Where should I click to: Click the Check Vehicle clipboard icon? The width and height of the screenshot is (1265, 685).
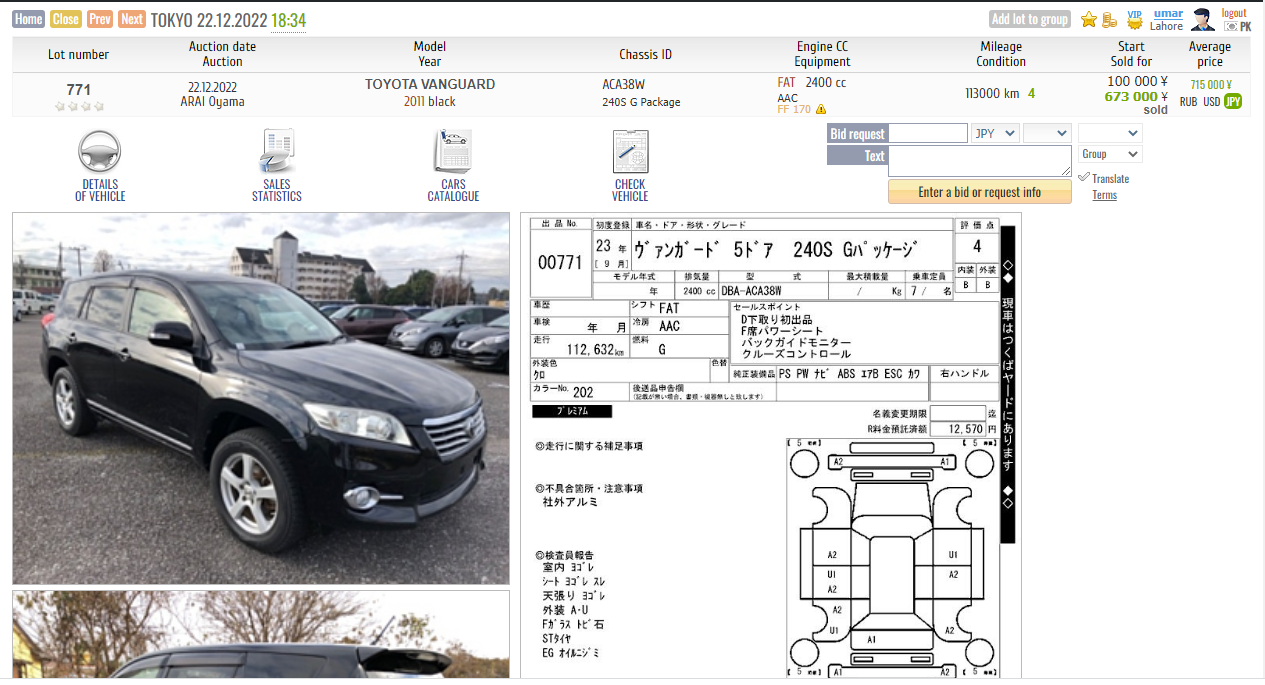630,152
